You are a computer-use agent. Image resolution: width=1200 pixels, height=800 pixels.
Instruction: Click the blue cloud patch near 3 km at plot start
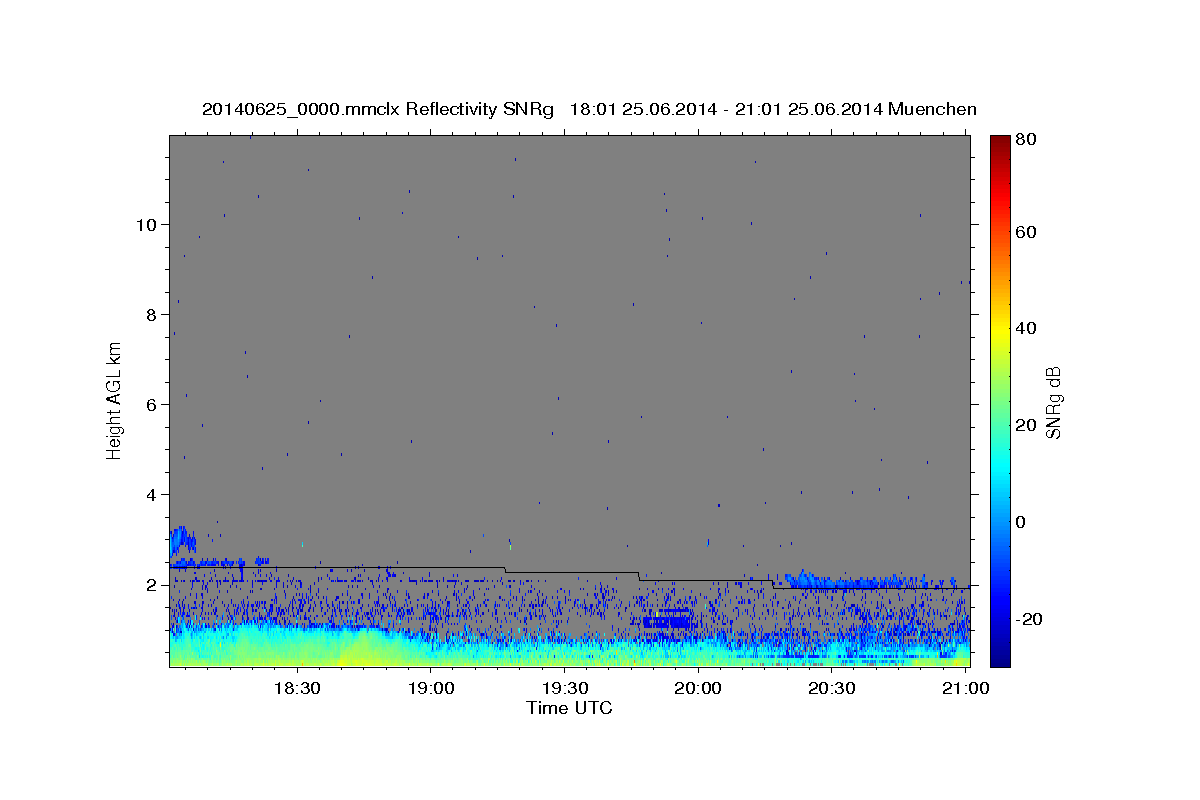181,540
